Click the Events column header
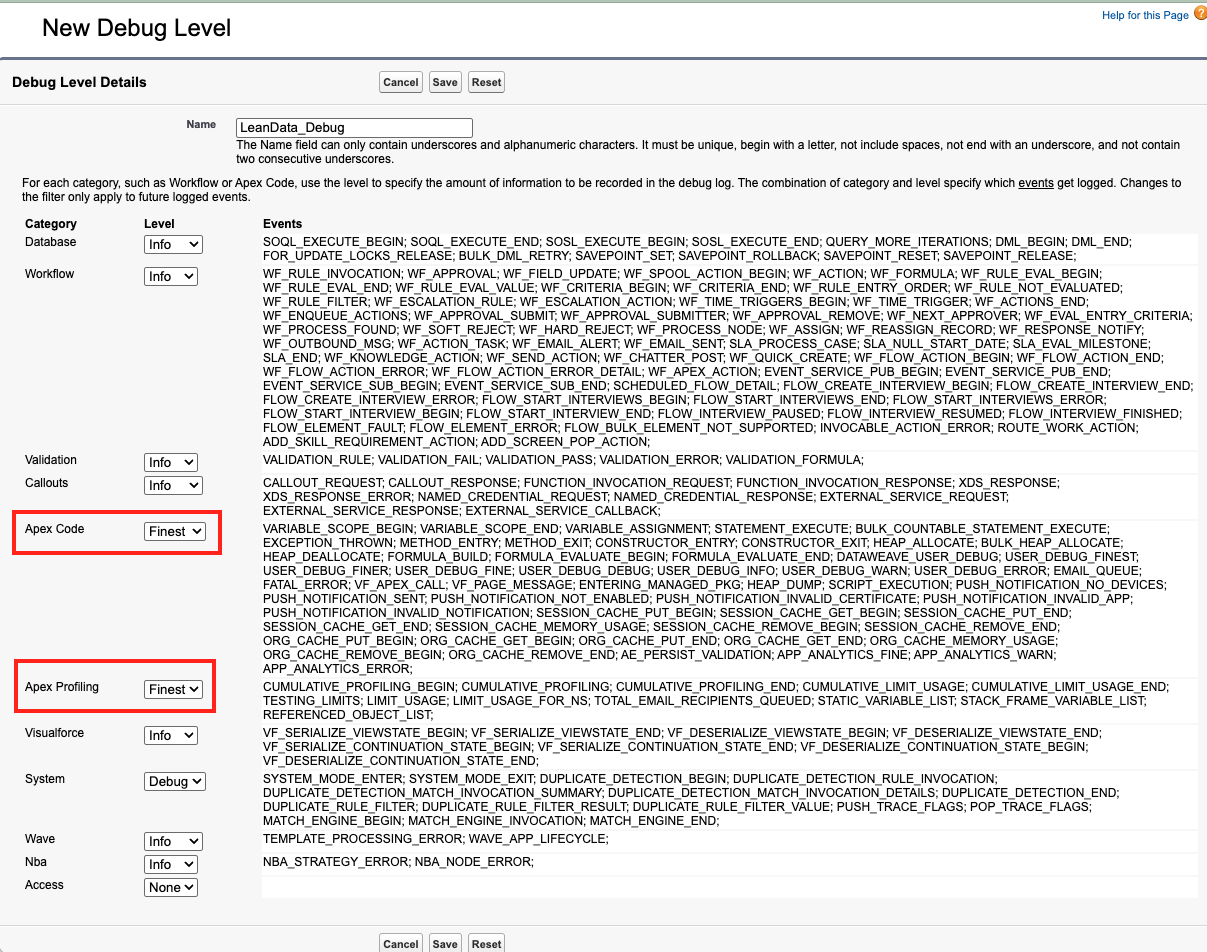 coord(283,224)
